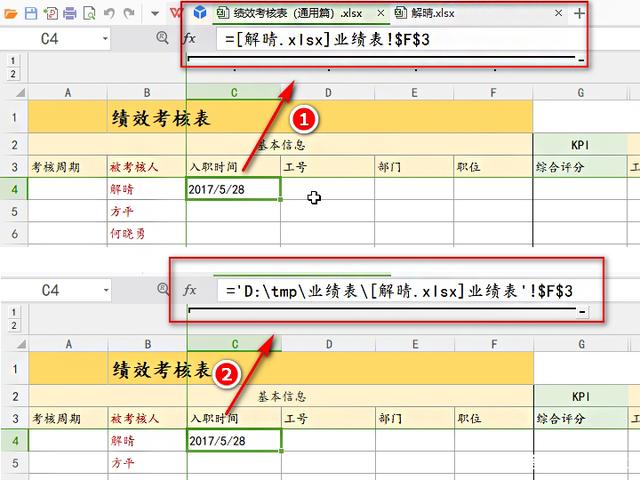Click cell 2017/5/28 in upper screenshot
Viewport: 640px width, 480px height.
233,189
